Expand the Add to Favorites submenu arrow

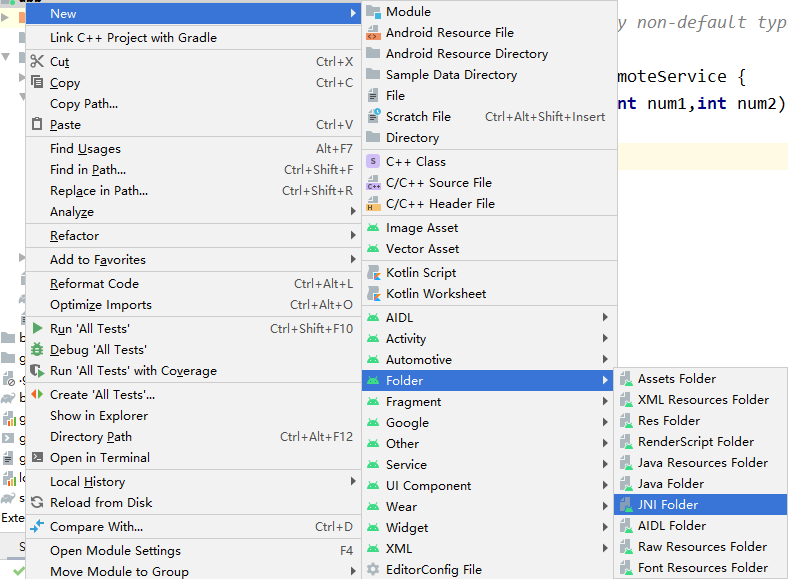point(353,259)
